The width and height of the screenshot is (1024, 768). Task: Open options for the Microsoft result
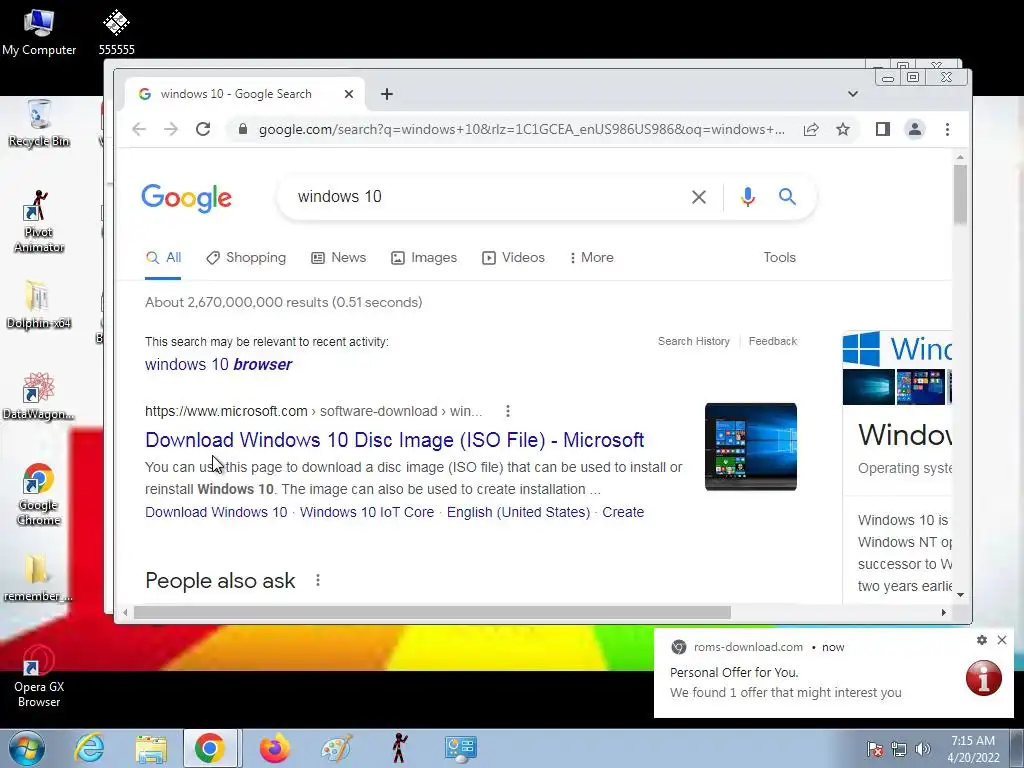(x=507, y=411)
